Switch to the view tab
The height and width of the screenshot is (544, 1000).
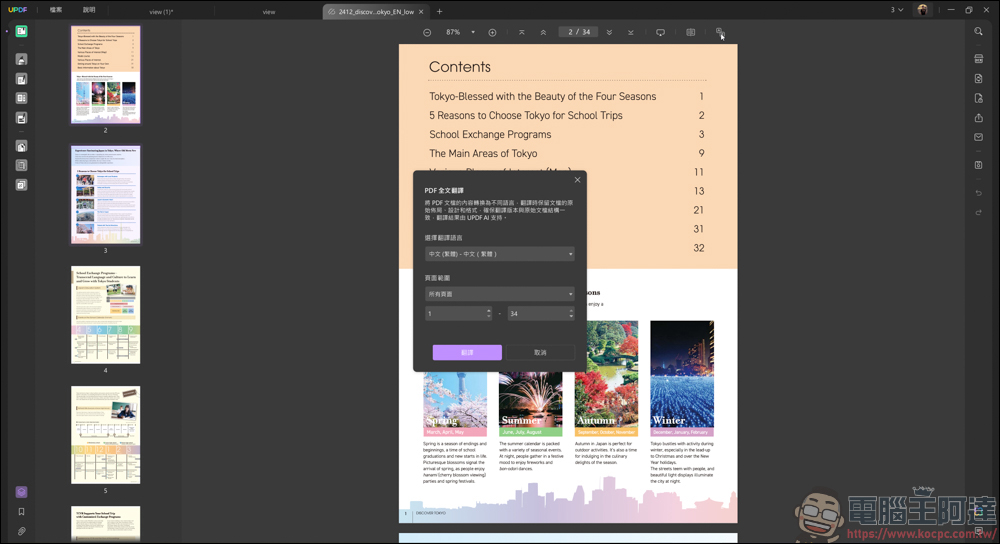pyautogui.click(x=268, y=12)
